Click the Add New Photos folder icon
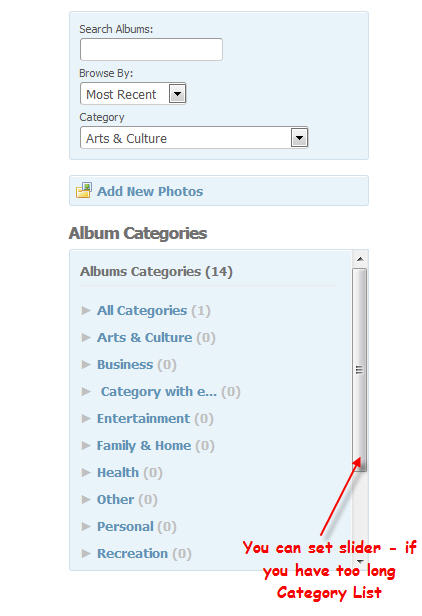The height and width of the screenshot is (616, 422). (x=84, y=191)
